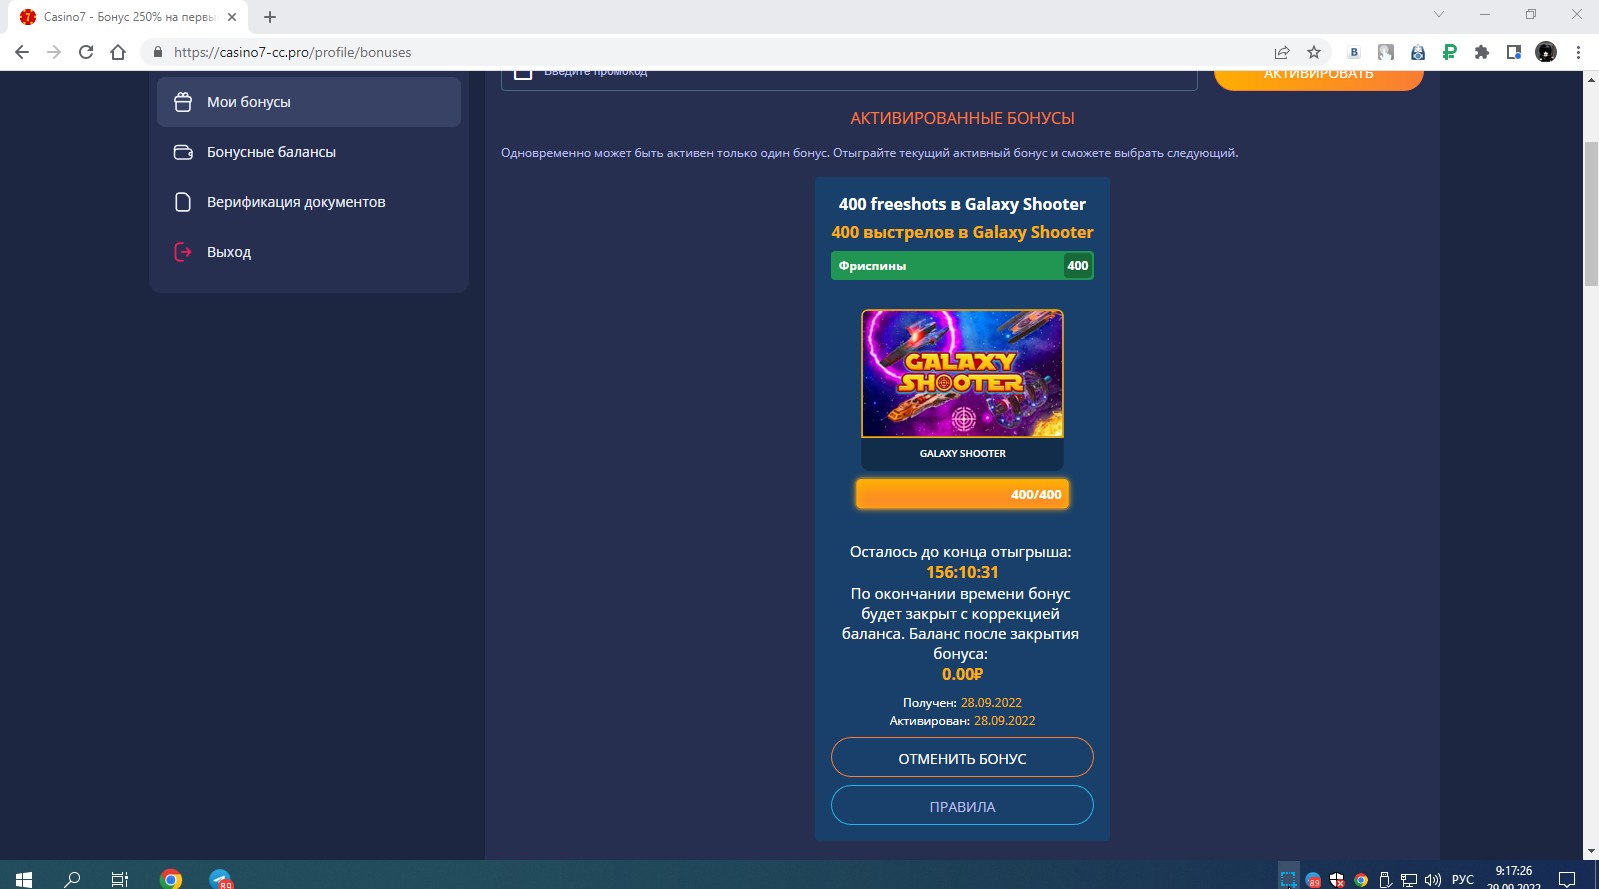Click the taskbar search magnifier
The height and width of the screenshot is (889, 1599).
[72, 879]
